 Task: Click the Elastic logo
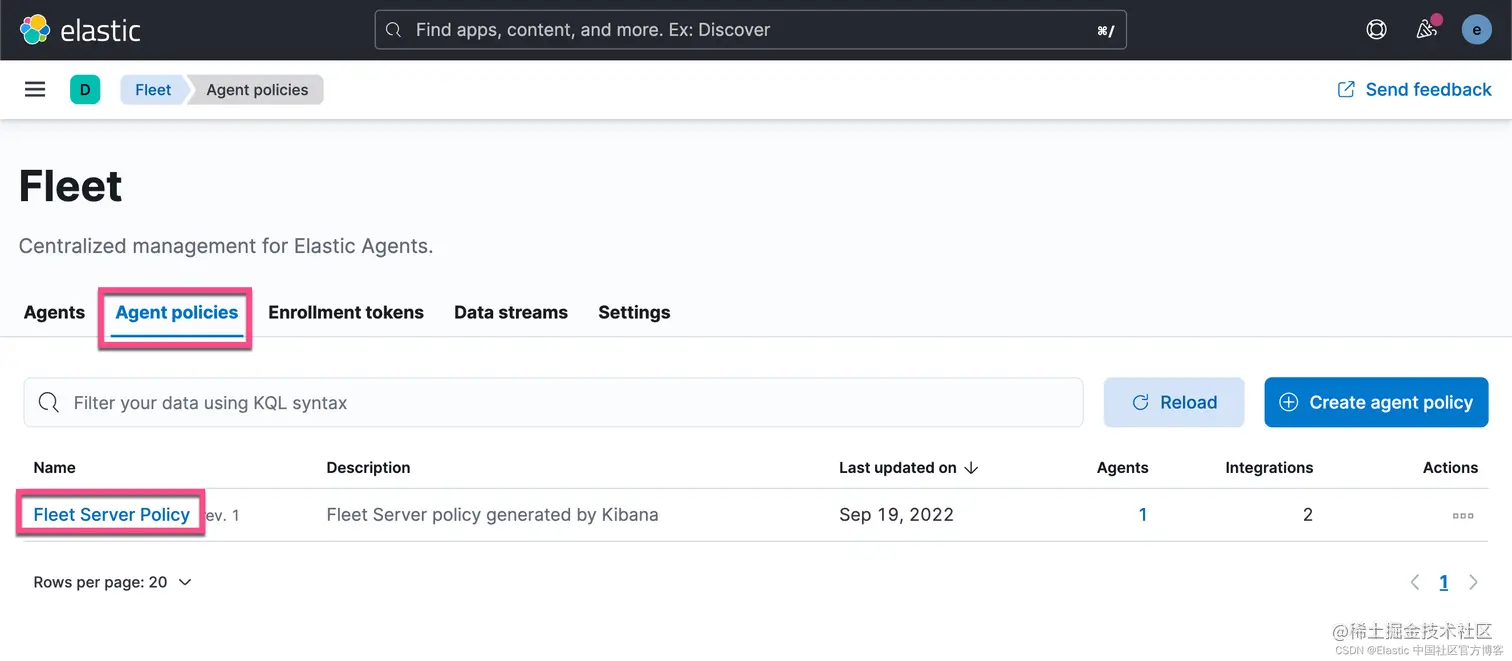point(80,30)
